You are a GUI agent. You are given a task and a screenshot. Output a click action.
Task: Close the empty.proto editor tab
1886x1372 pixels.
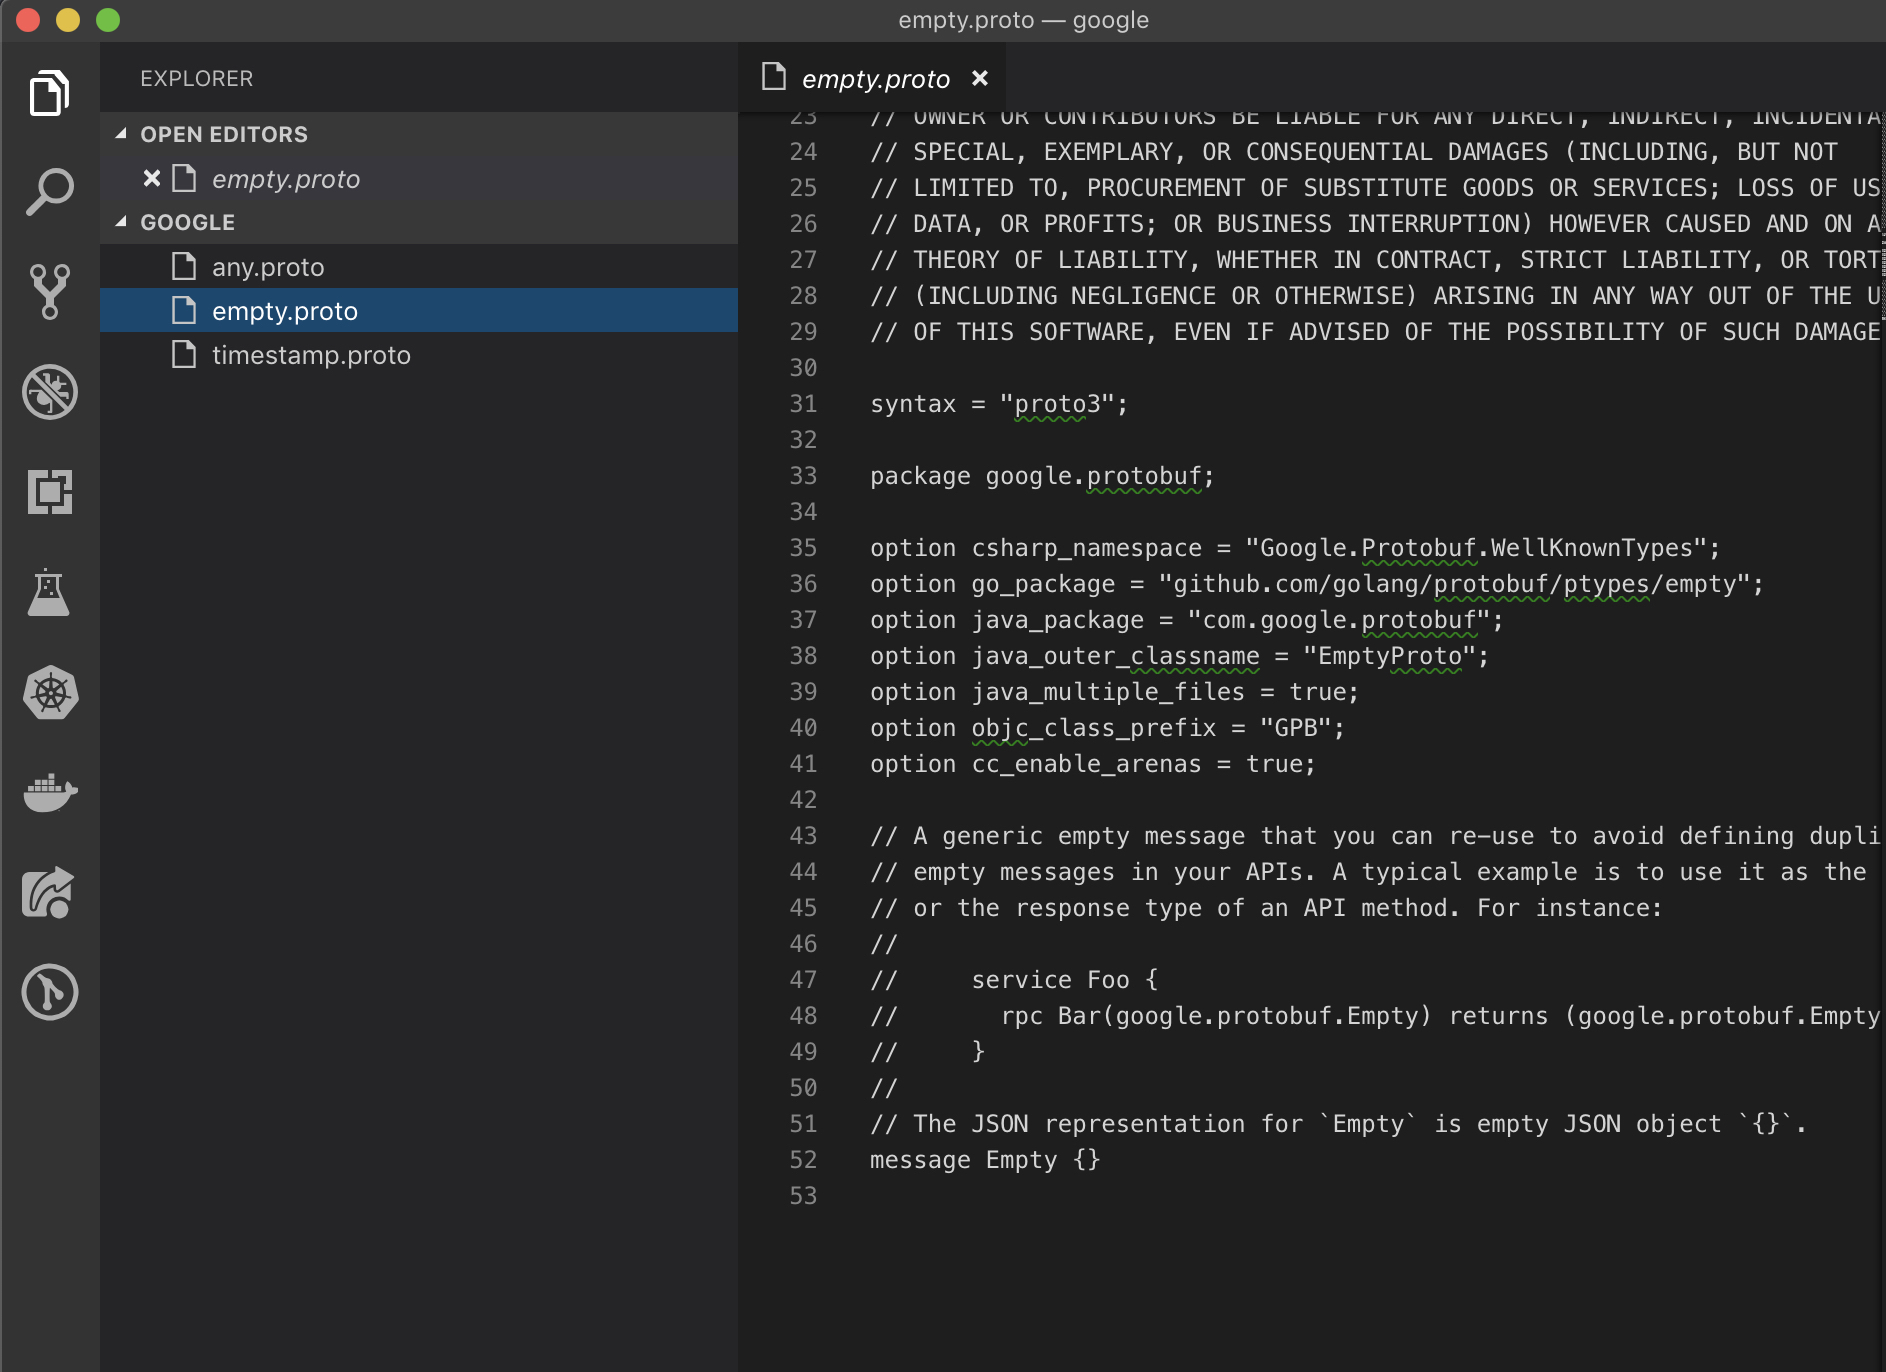[x=980, y=78]
